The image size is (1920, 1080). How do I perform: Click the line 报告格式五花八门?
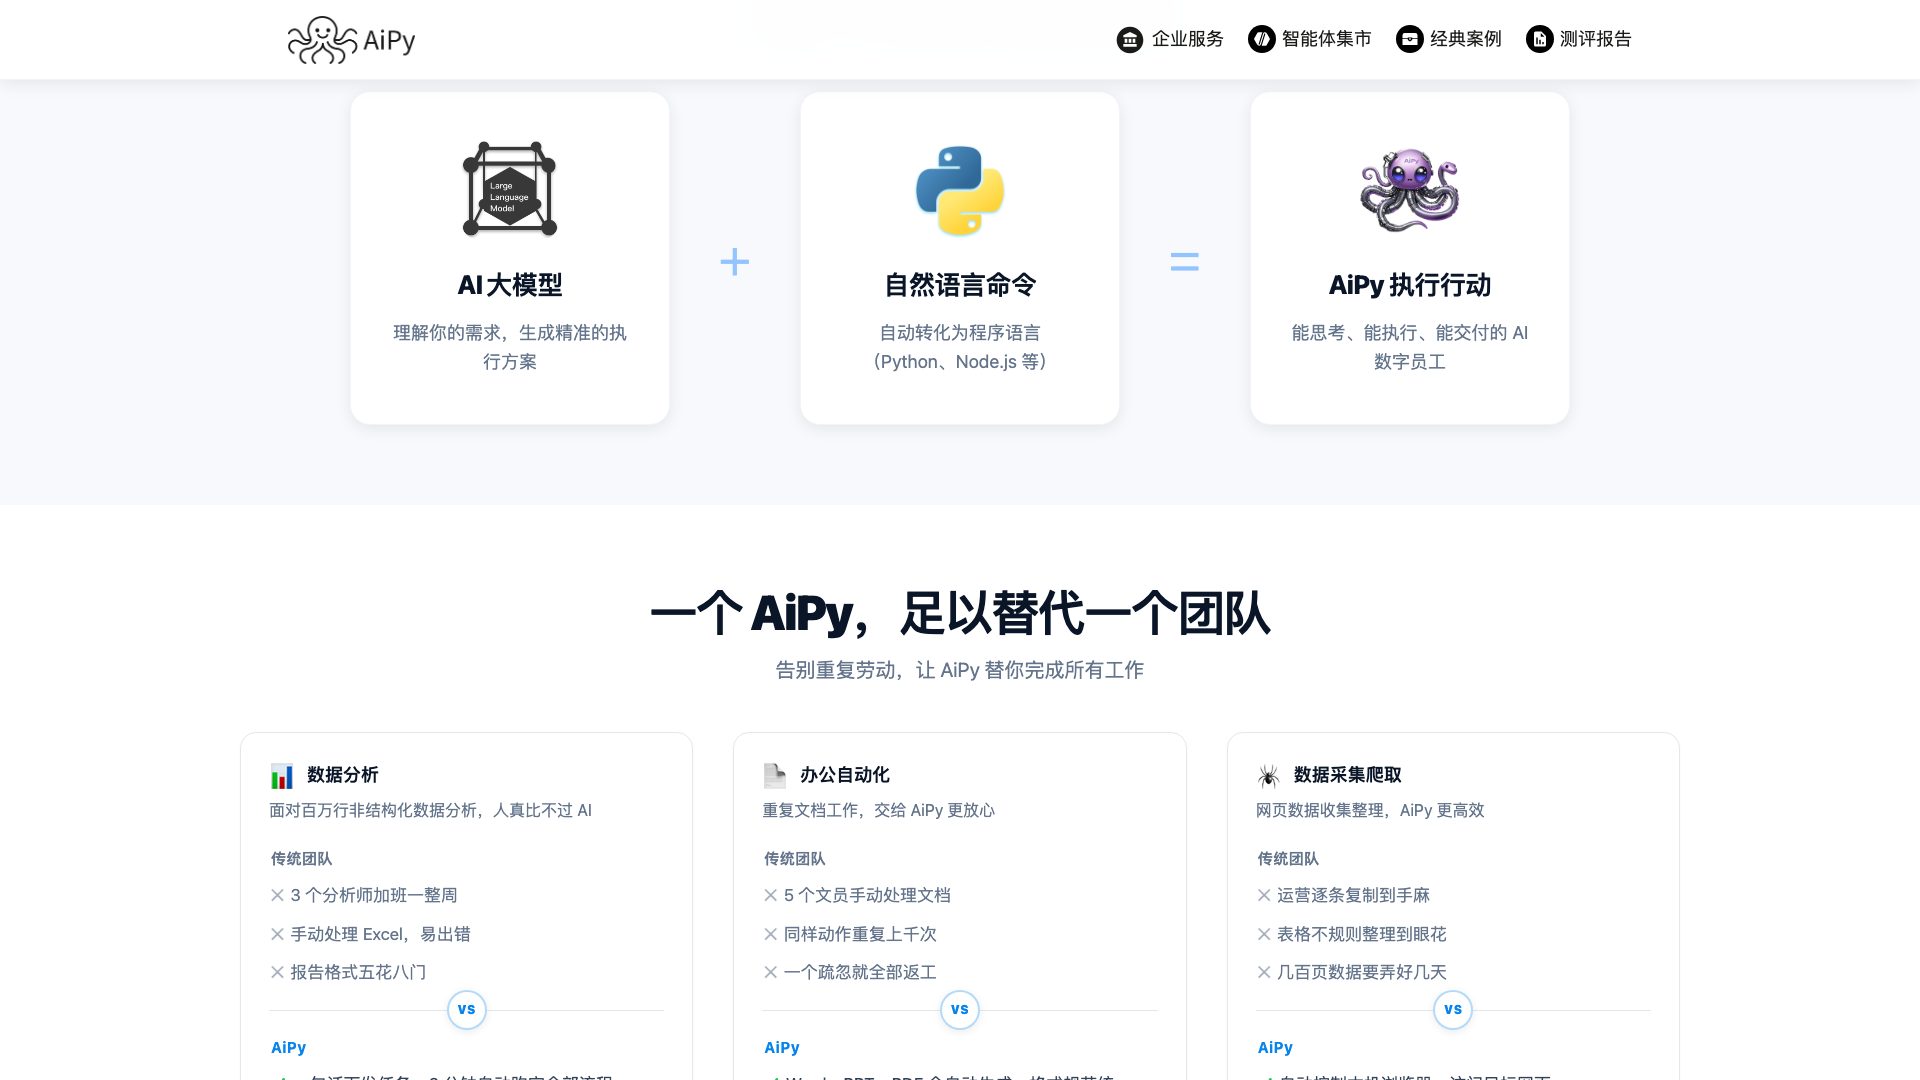pos(358,972)
